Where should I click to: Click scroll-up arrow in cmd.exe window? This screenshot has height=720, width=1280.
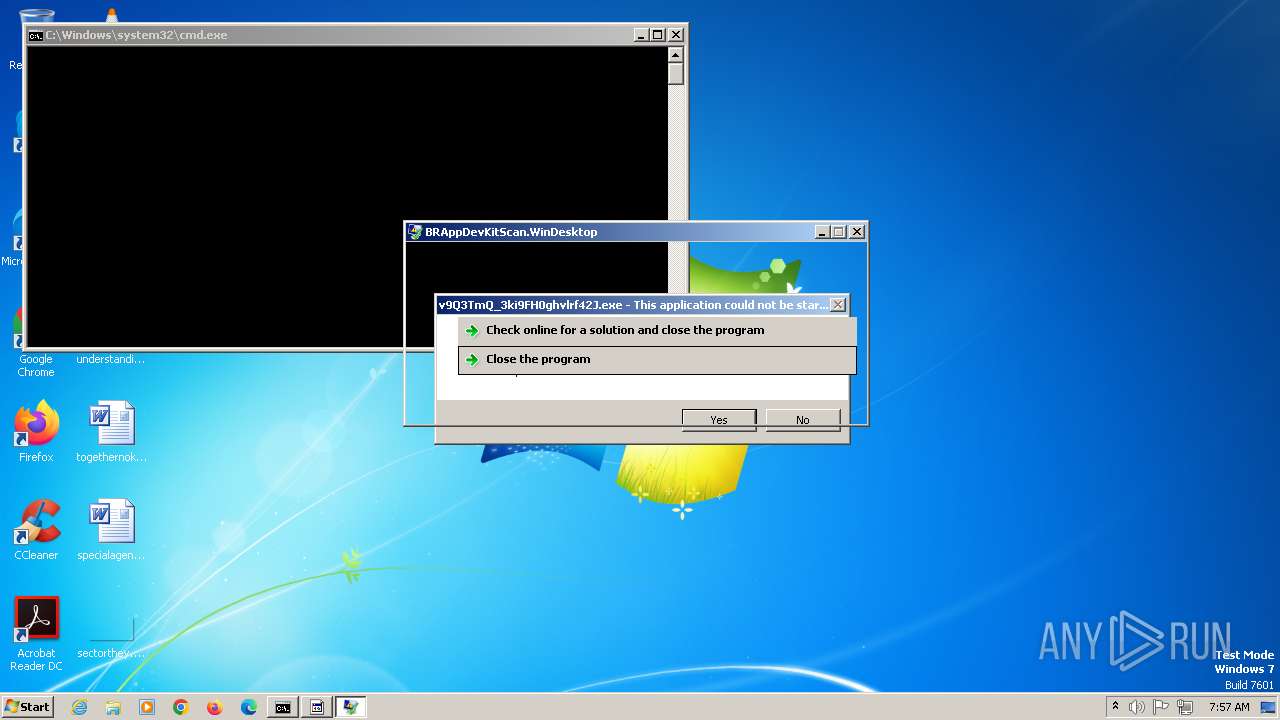tap(676, 55)
